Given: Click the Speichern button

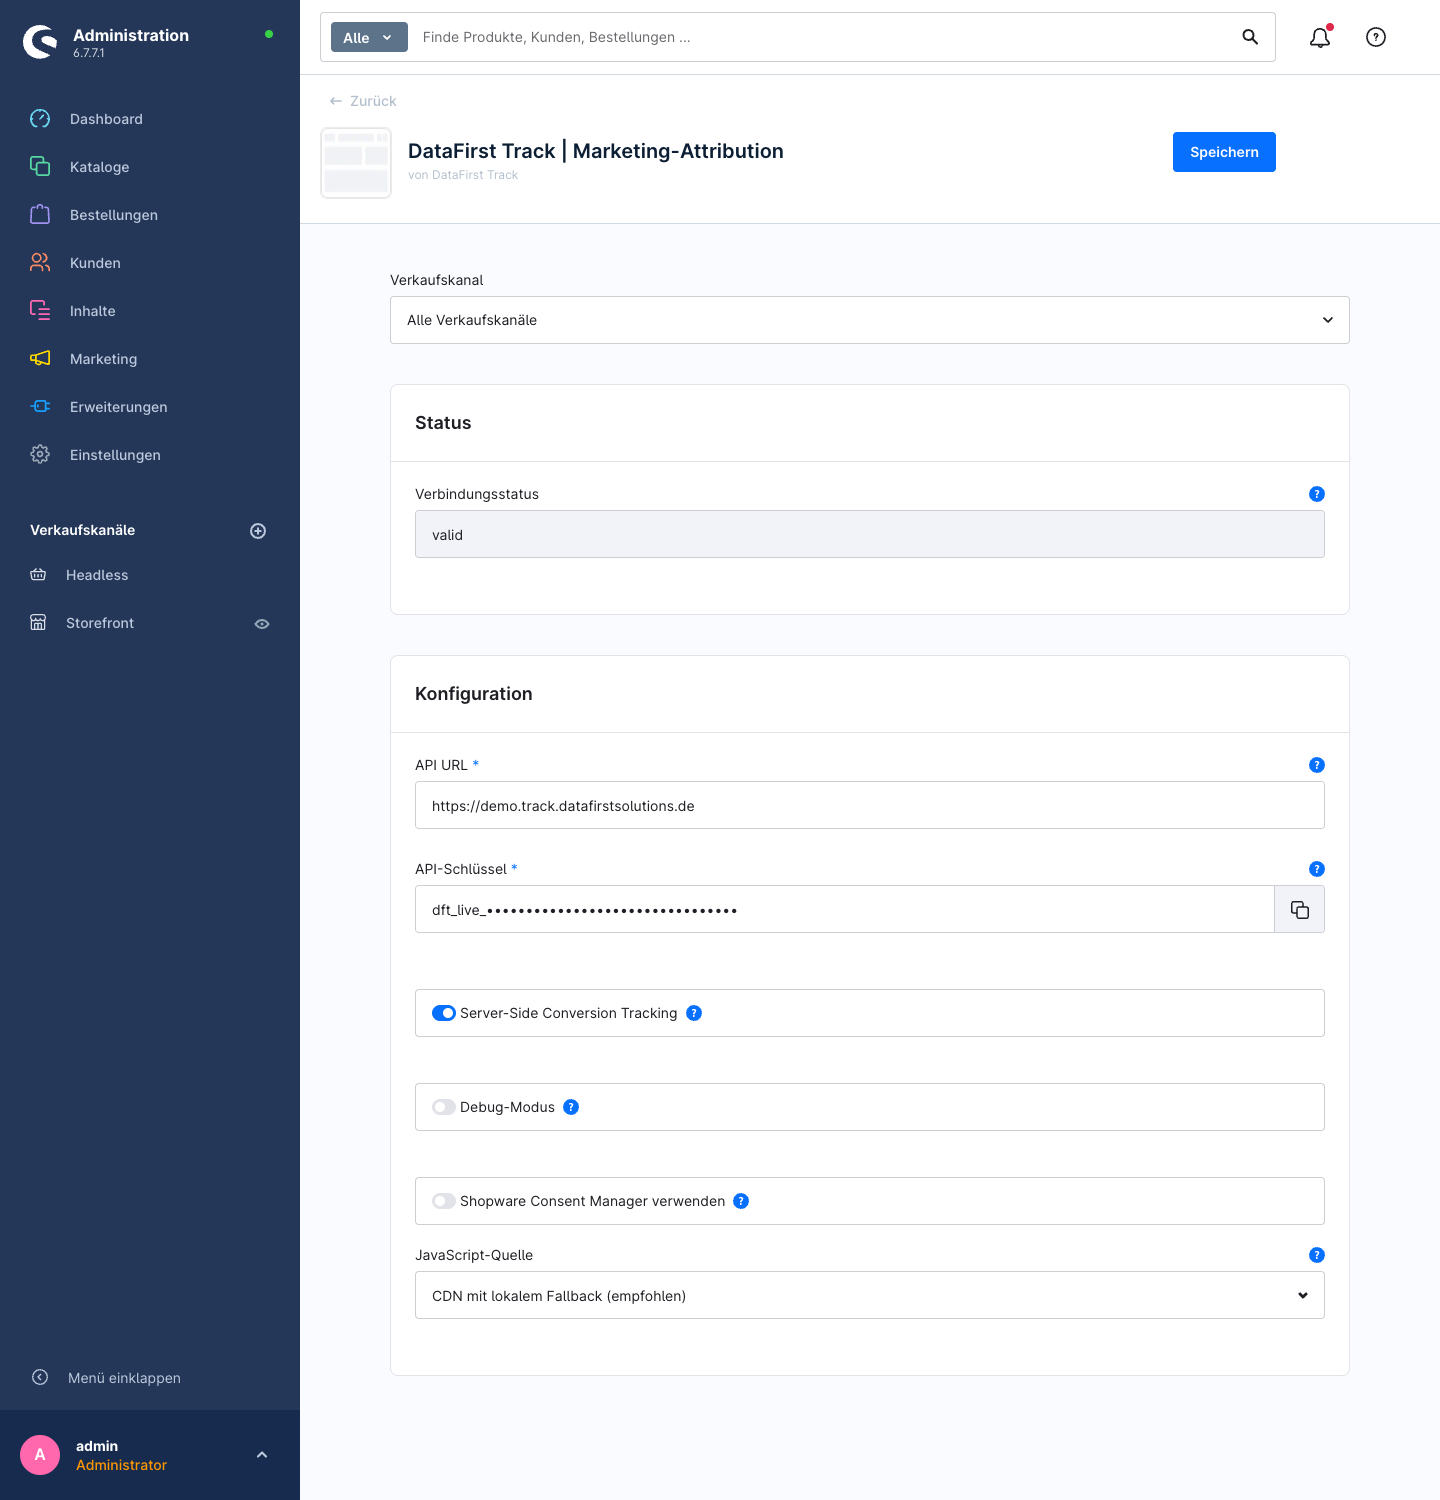Looking at the screenshot, I should (1224, 152).
